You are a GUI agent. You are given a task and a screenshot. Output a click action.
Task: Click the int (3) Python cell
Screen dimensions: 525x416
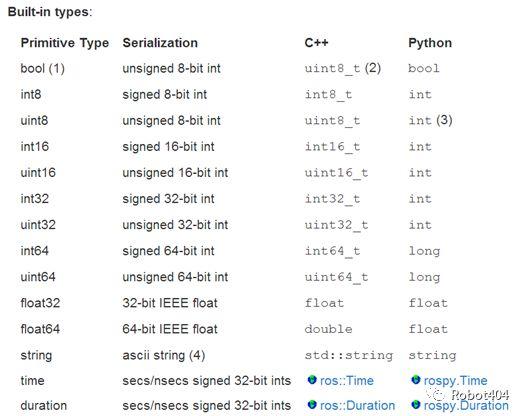click(431, 120)
